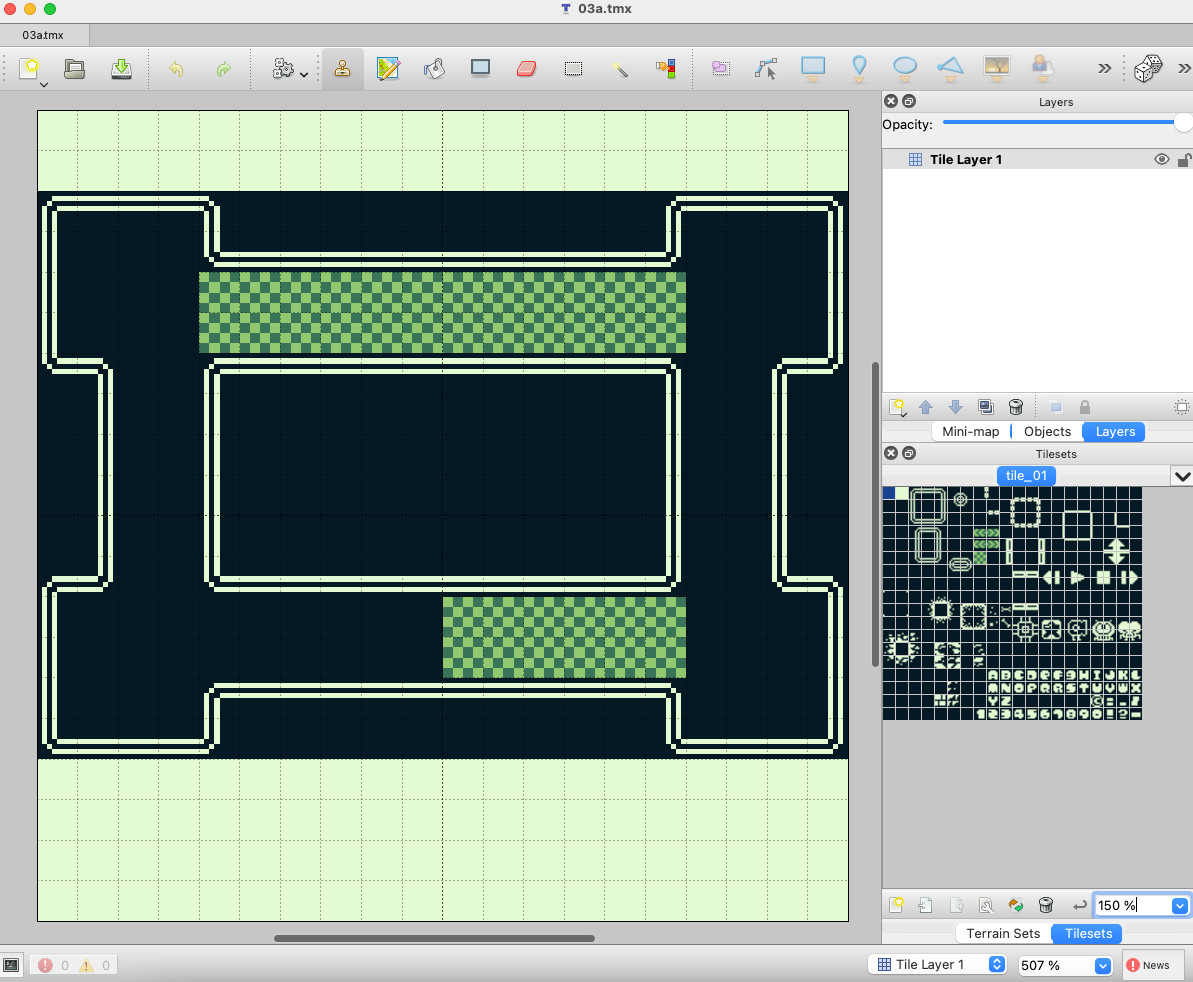1193x982 pixels.
Task: Select the Insert Ellipse tool
Action: (904, 68)
